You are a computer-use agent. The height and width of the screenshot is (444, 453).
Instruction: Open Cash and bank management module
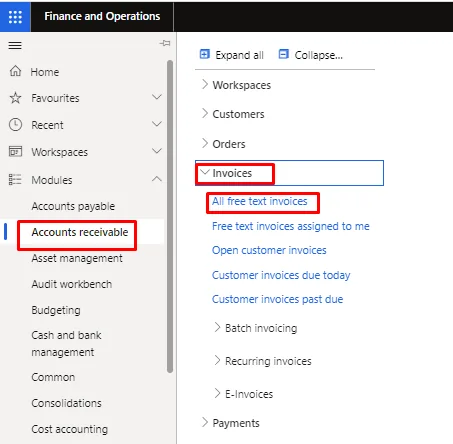66,344
